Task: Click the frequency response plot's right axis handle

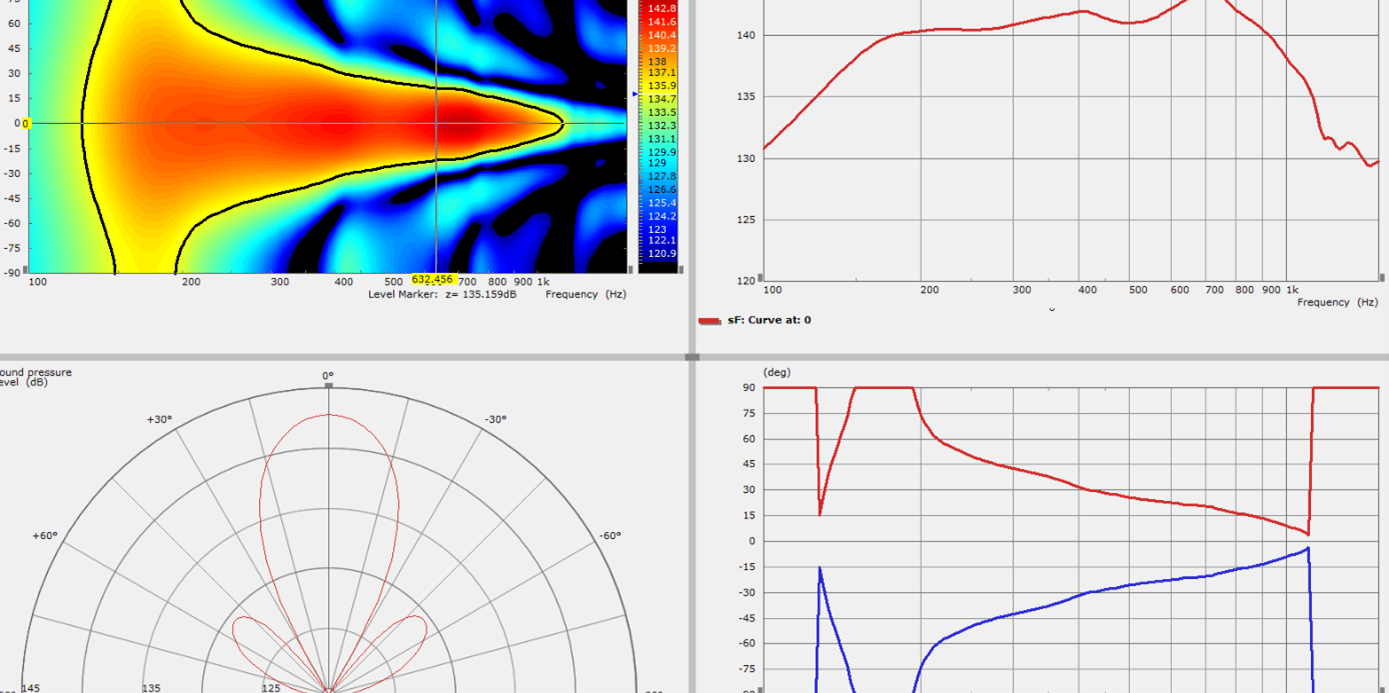Action: pos(1382,279)
